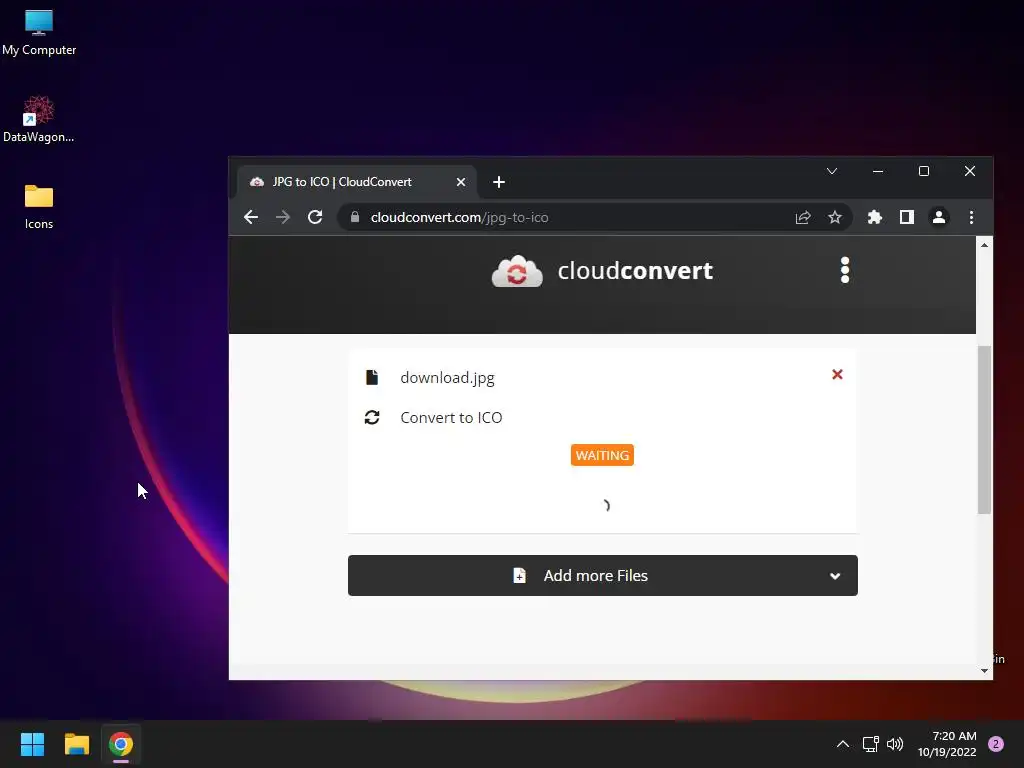Click the download.jpg file name
This screenshot has height=768, width=1024.
pos(447,377)
